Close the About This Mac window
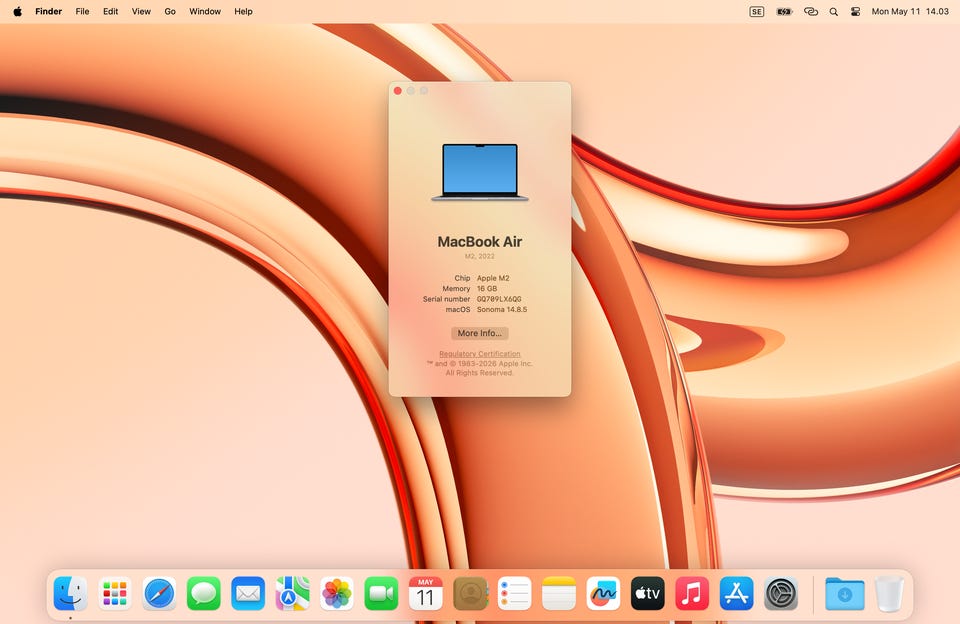Screen dimensions: 960x624 click(397, 91)
